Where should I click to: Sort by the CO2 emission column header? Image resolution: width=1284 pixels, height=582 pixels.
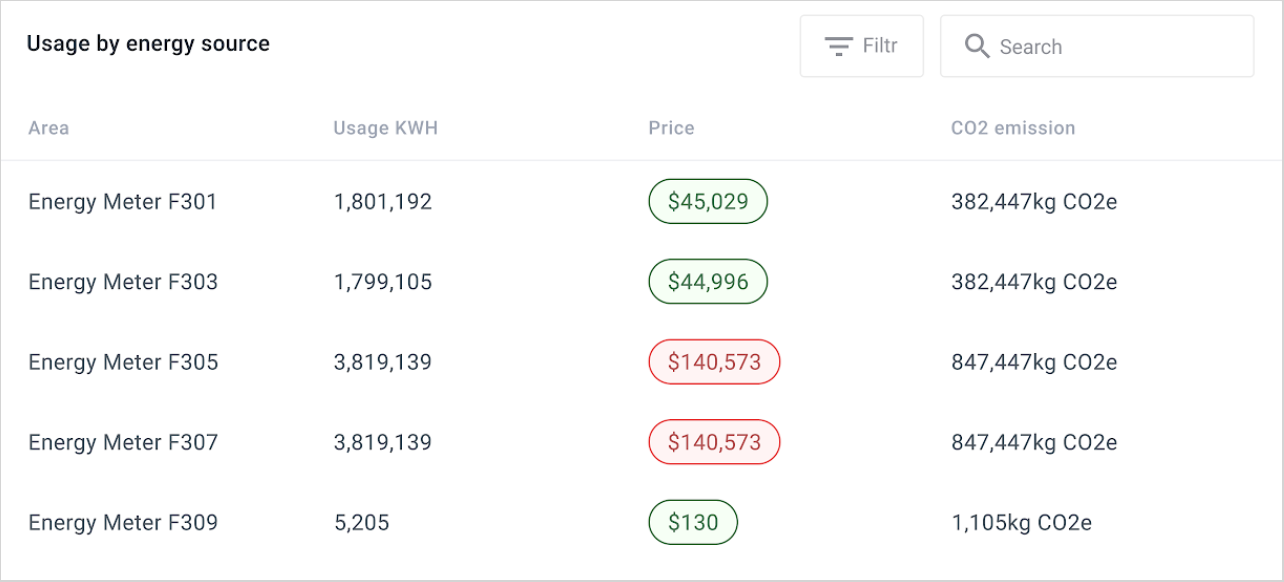click(1013, 128)
